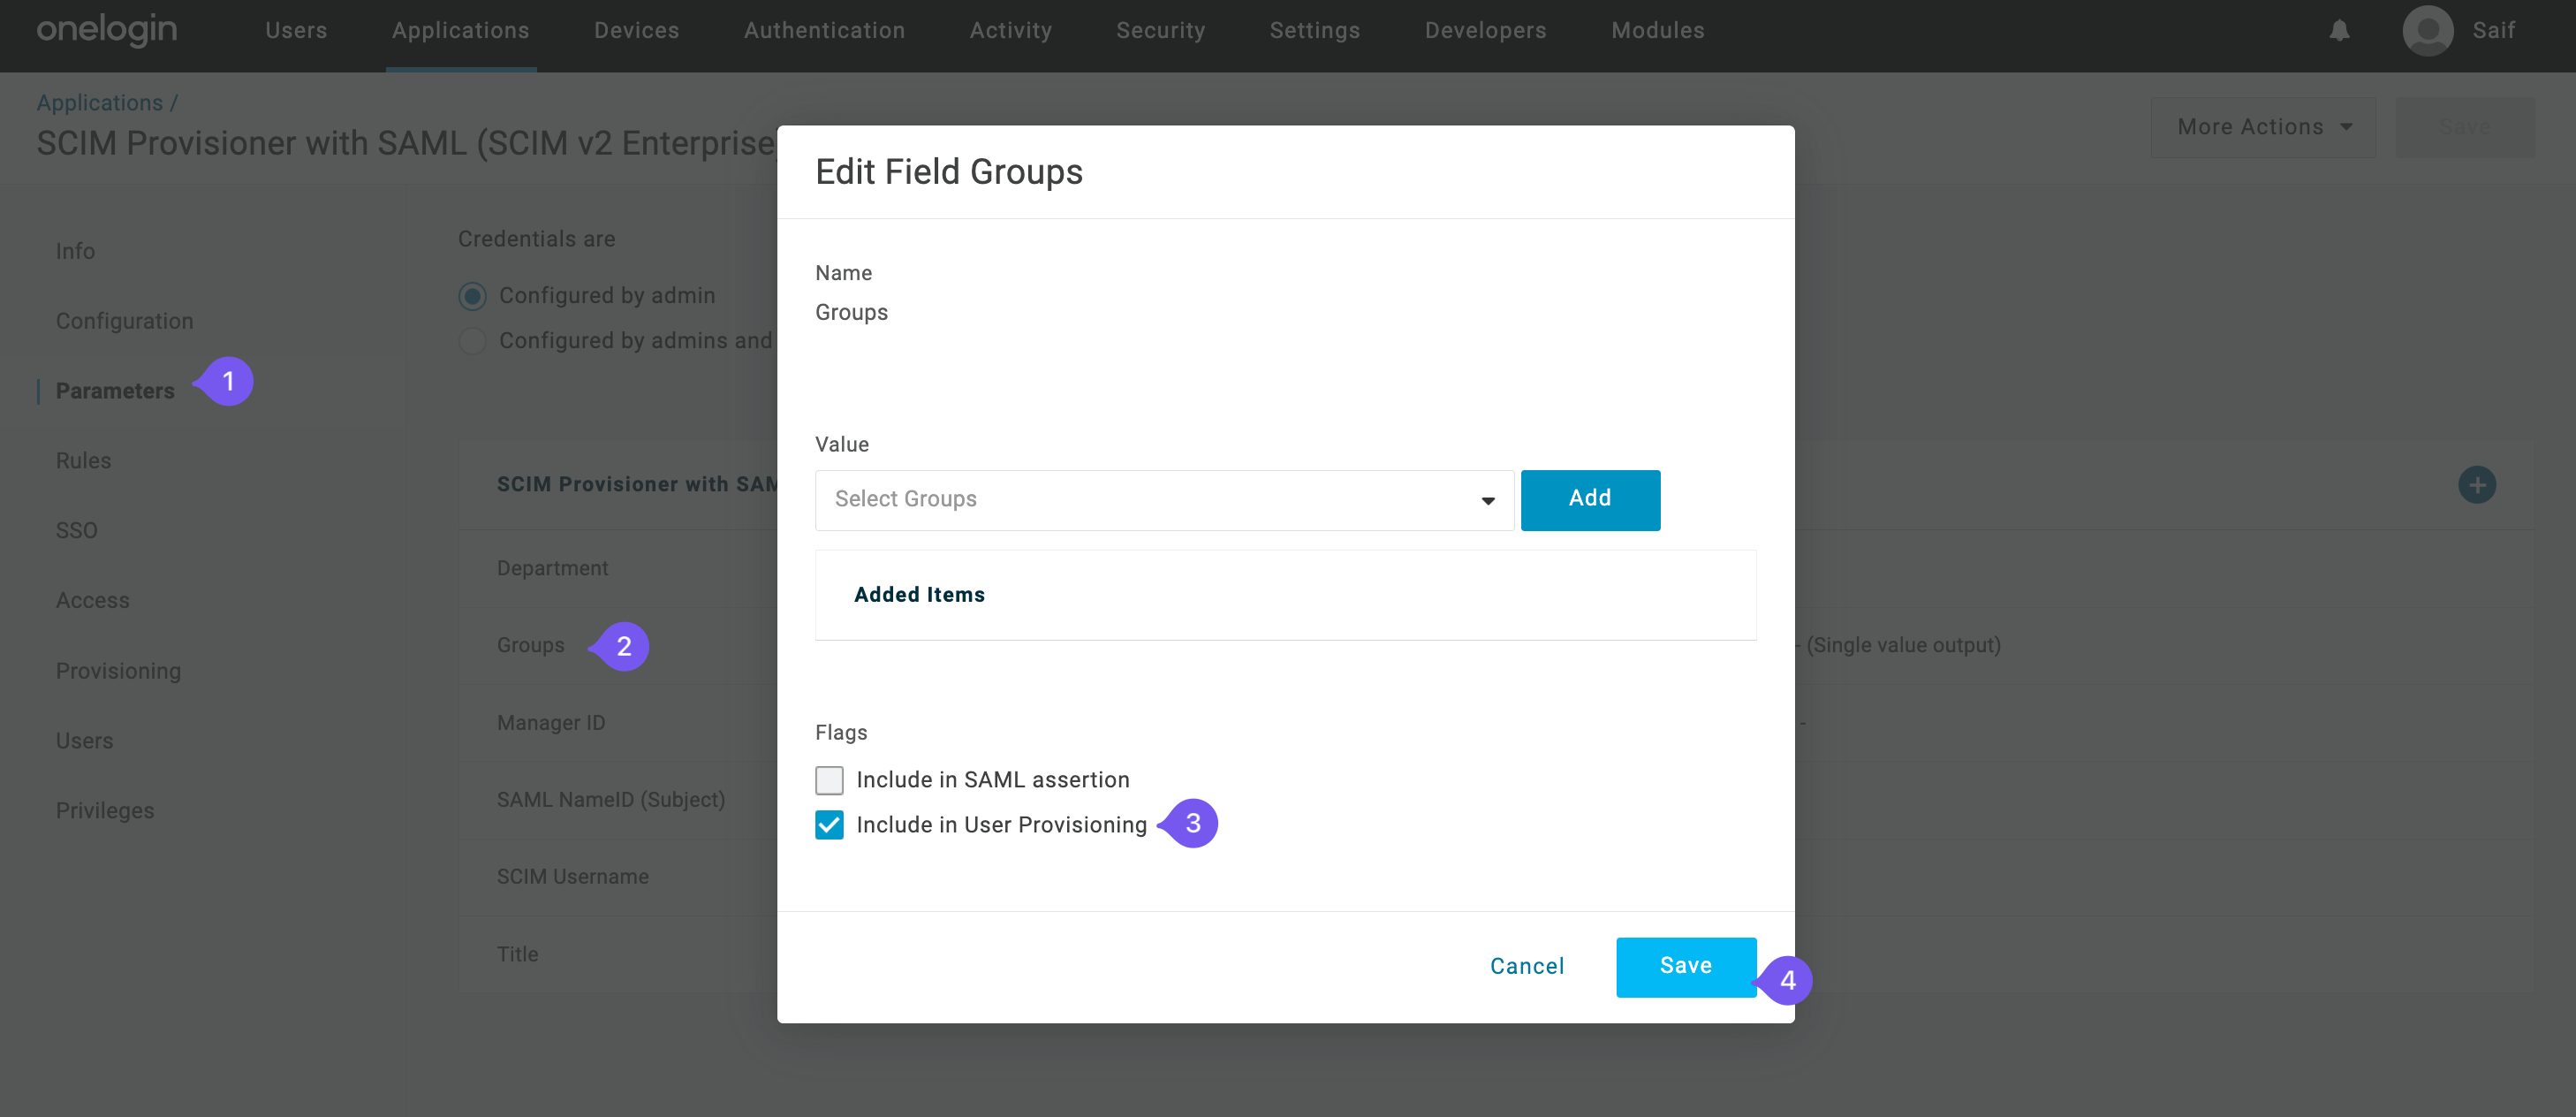Screen dimensions: 2576x1117
Task: Click the SCIM Username parameter row
Action: tap(573, 876)
